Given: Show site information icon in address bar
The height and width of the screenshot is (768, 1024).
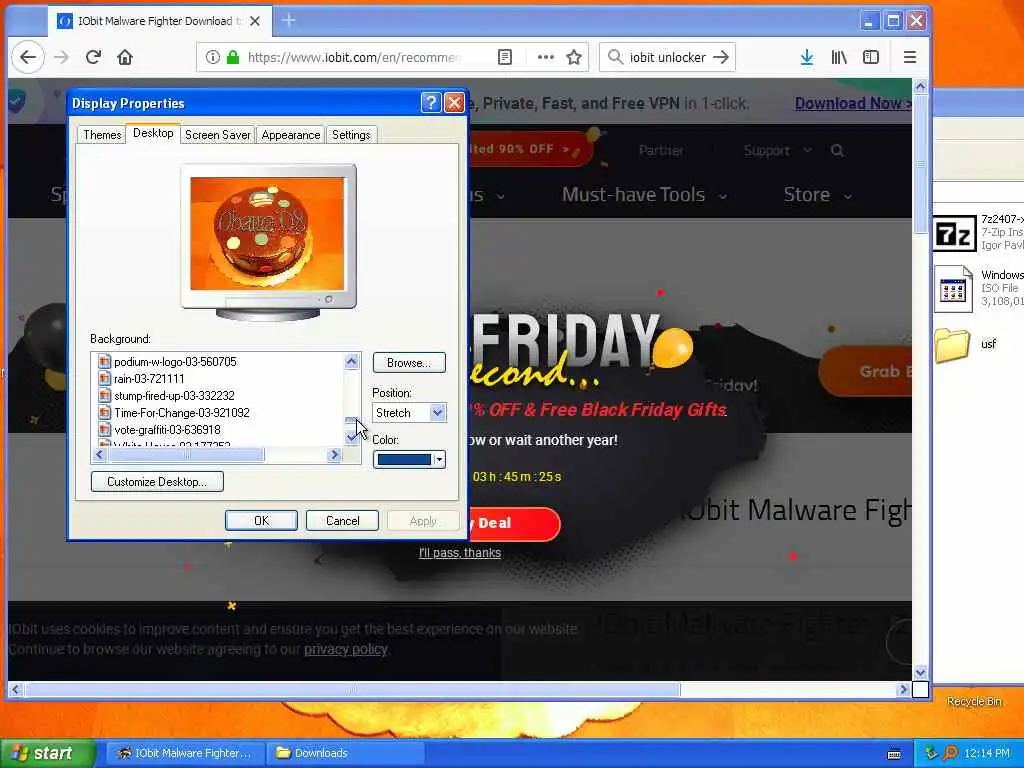Looking at the screenshot, I should click(212, 57).
